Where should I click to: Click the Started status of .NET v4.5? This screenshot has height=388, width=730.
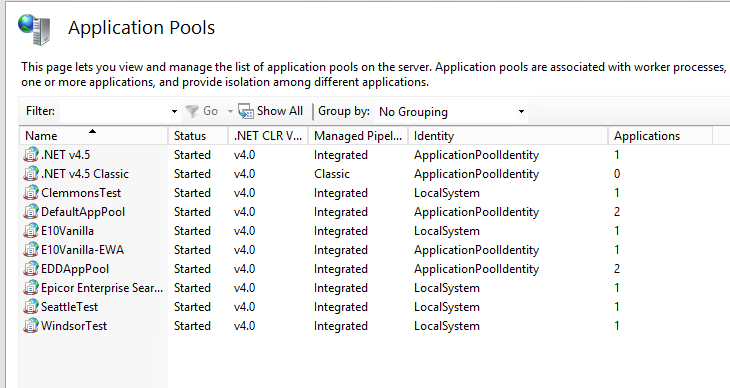pos(192,155)
